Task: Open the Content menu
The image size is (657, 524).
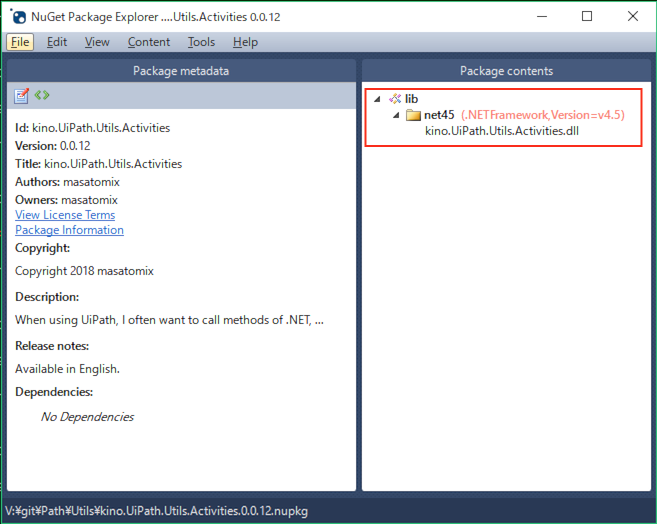Action: [x=149, y=42]
